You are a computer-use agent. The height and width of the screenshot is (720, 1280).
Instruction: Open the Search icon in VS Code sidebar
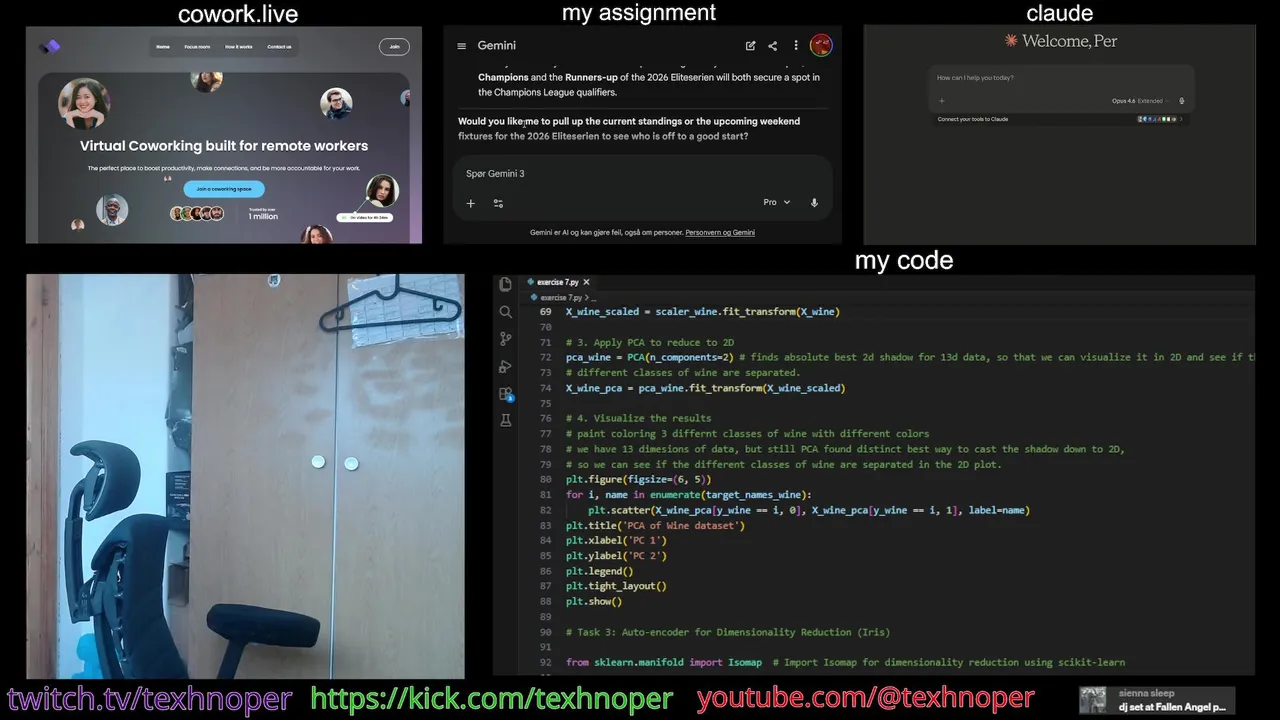(x=506, y=312)
